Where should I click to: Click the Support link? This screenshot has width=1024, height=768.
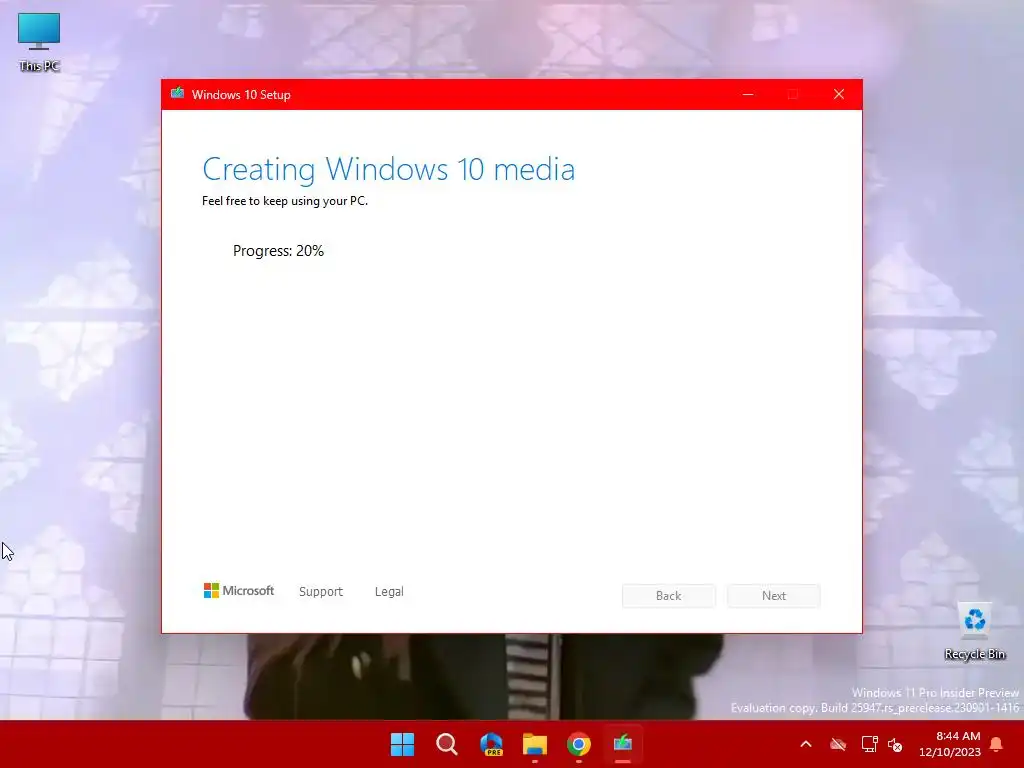click(321, 592)
